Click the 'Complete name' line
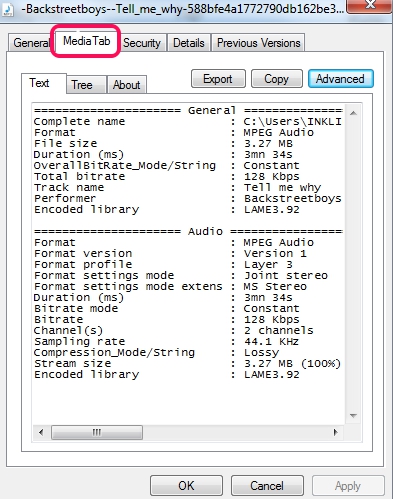 [188, 121]
